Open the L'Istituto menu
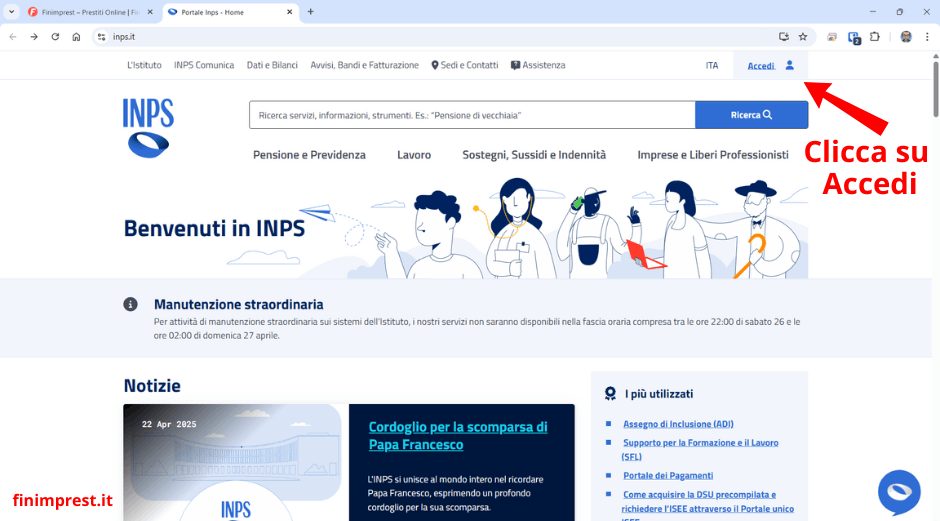This screenshot has height=521, width=940. click(x=144, y=65)
